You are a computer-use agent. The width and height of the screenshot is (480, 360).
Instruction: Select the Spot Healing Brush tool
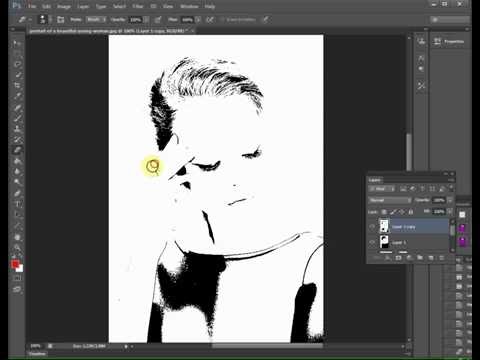[17, 107]
